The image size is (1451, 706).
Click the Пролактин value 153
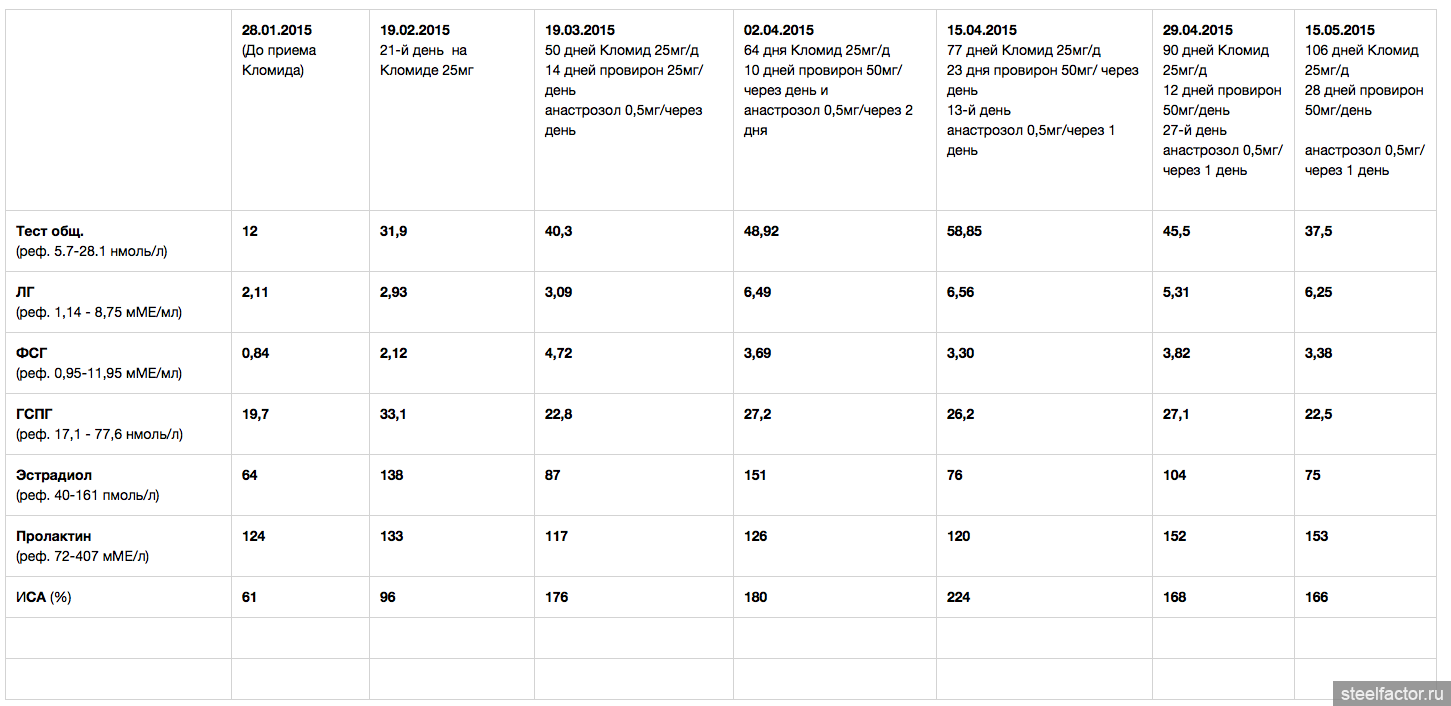click(x=1317, y=536)
